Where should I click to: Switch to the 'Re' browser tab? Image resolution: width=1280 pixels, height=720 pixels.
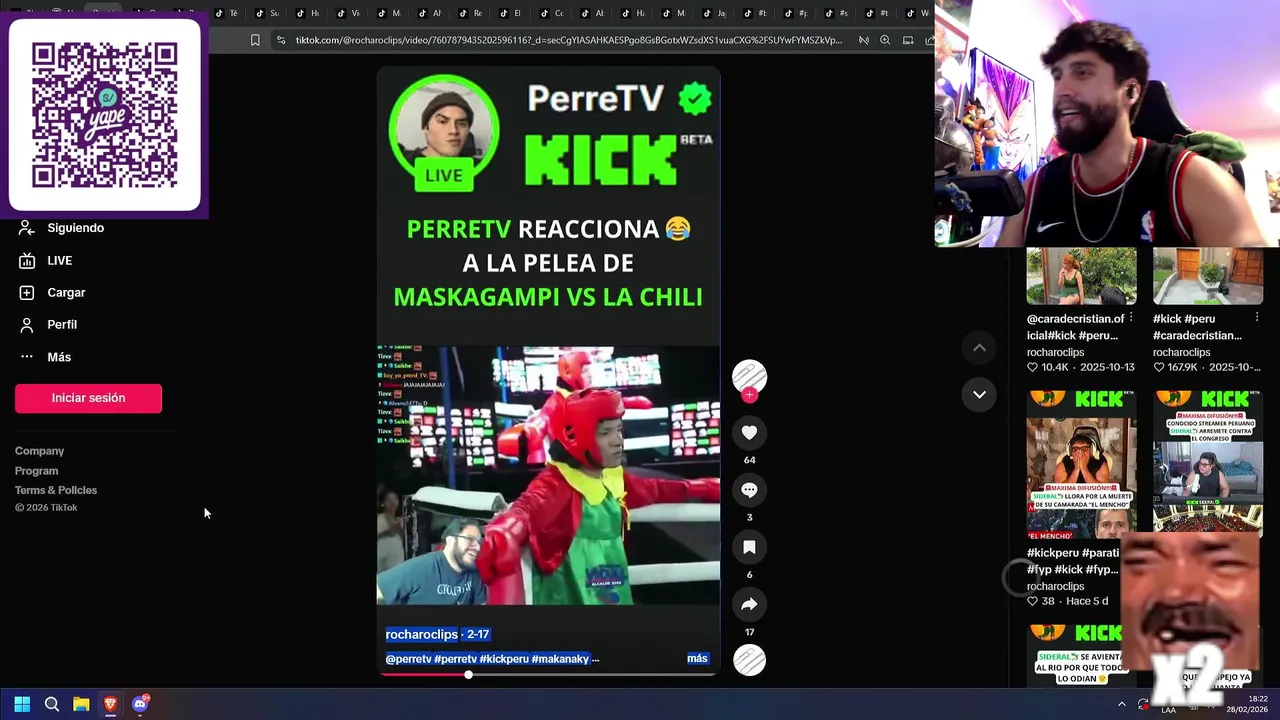[470, 13]
